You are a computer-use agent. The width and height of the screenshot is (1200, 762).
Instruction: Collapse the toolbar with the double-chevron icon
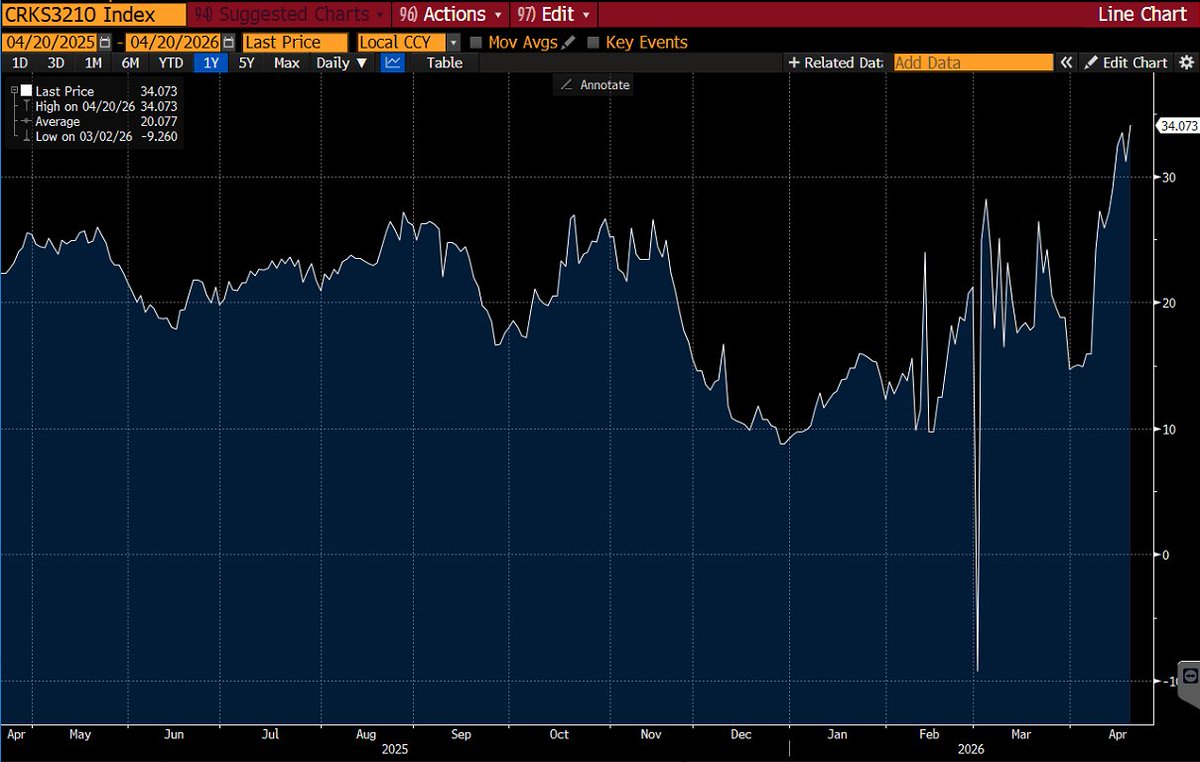click(x=1067, y=62)
